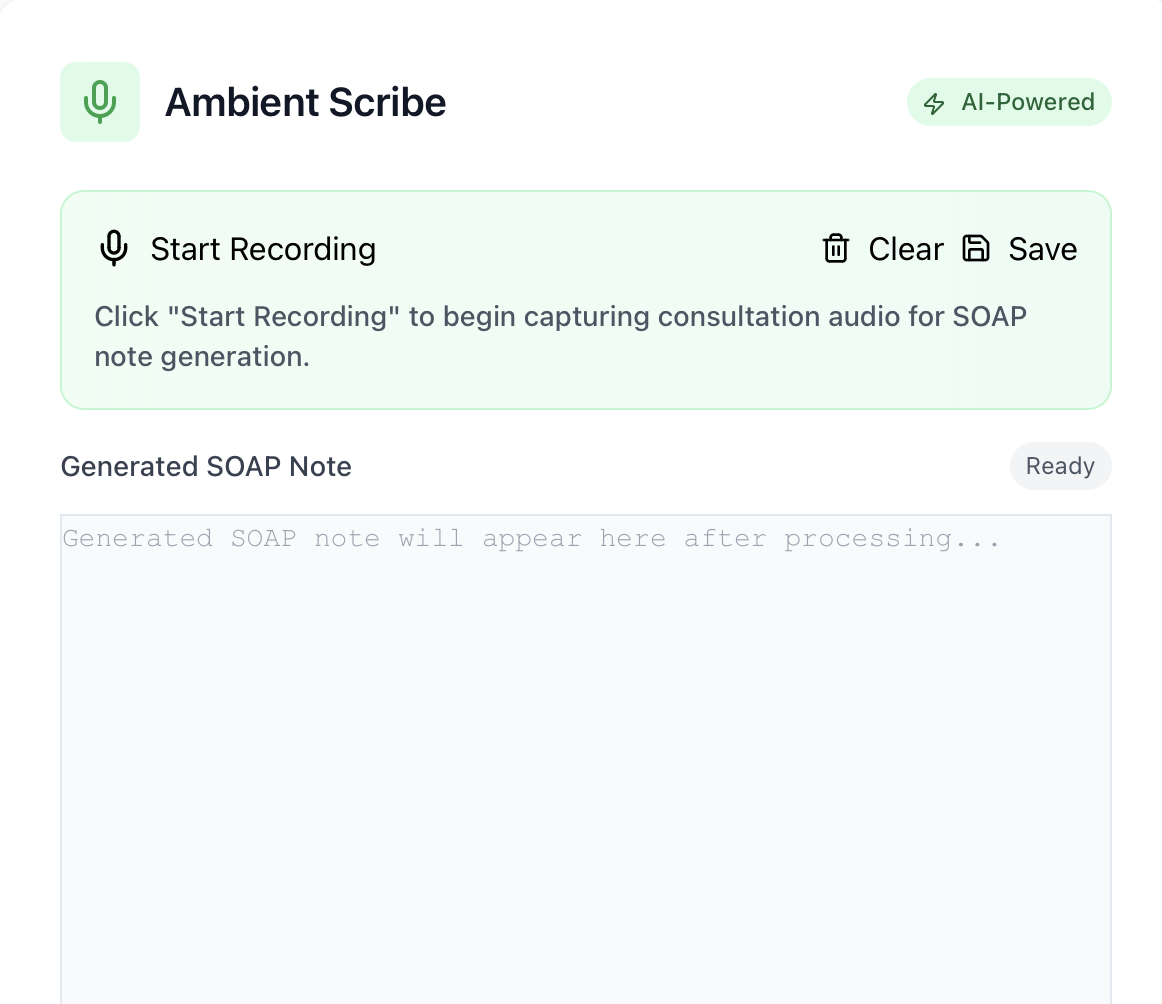The width and height of the screenshot is (1162, 1004).
Task: Select the Ambient Scribe header title
Action: pyautogui.click(x=305, y=101)
